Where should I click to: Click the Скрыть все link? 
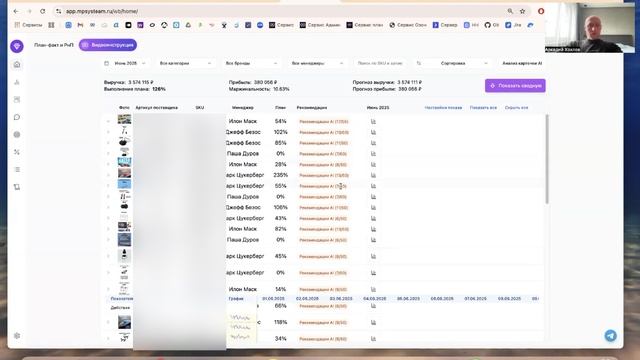(x=516, y=108)
